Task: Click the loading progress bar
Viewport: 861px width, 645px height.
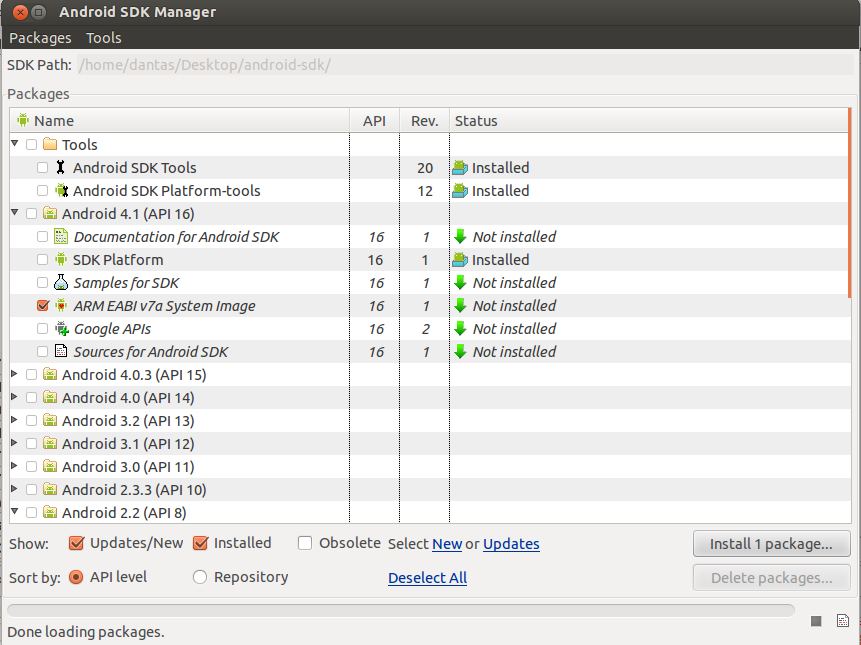Action: pos(400,610)
